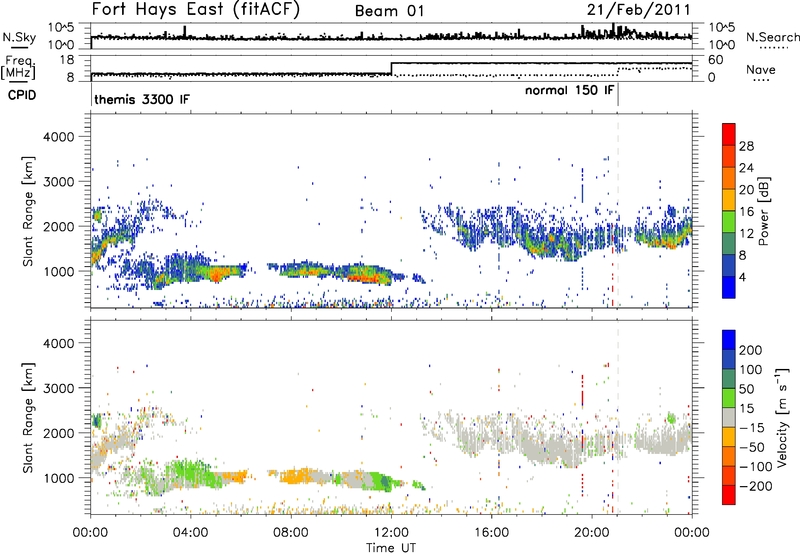Image resolution: width=800 pixels, height=554 pixels.
Task: Click the dashed CPID change line near 21:00
Action: (618, 211)
